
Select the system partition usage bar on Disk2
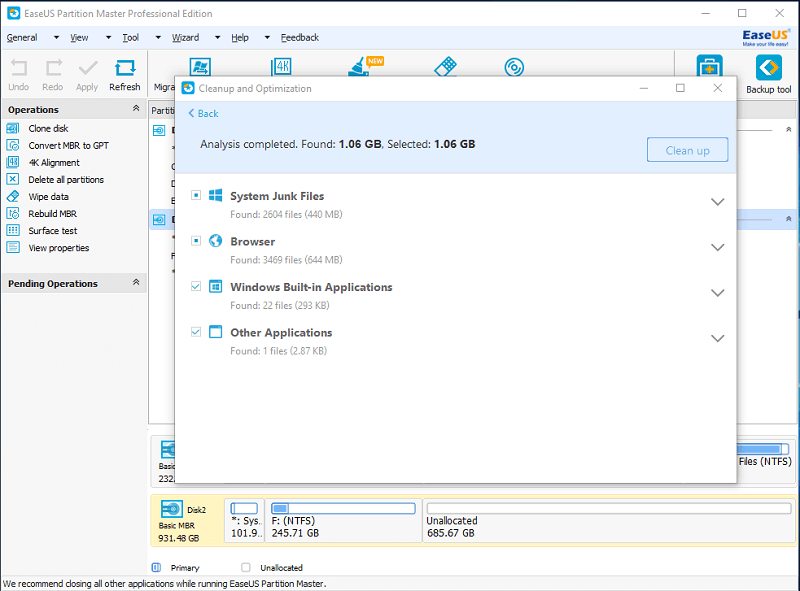coord(244,508)
